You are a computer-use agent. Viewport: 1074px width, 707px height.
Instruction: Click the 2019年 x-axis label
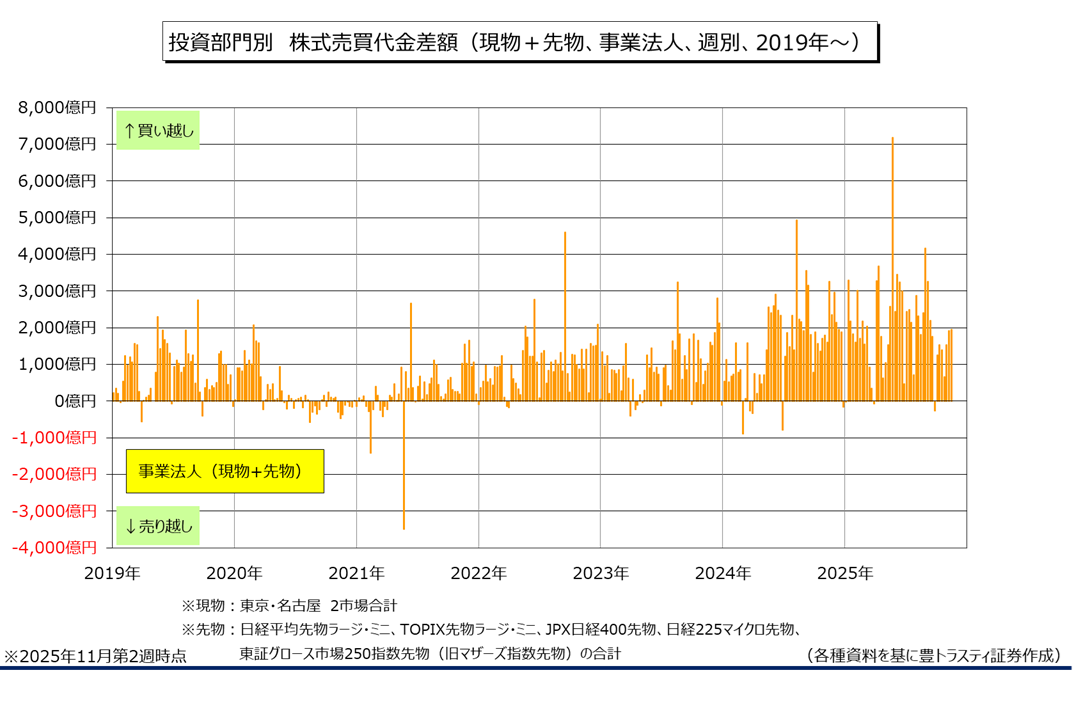(112, 573)
